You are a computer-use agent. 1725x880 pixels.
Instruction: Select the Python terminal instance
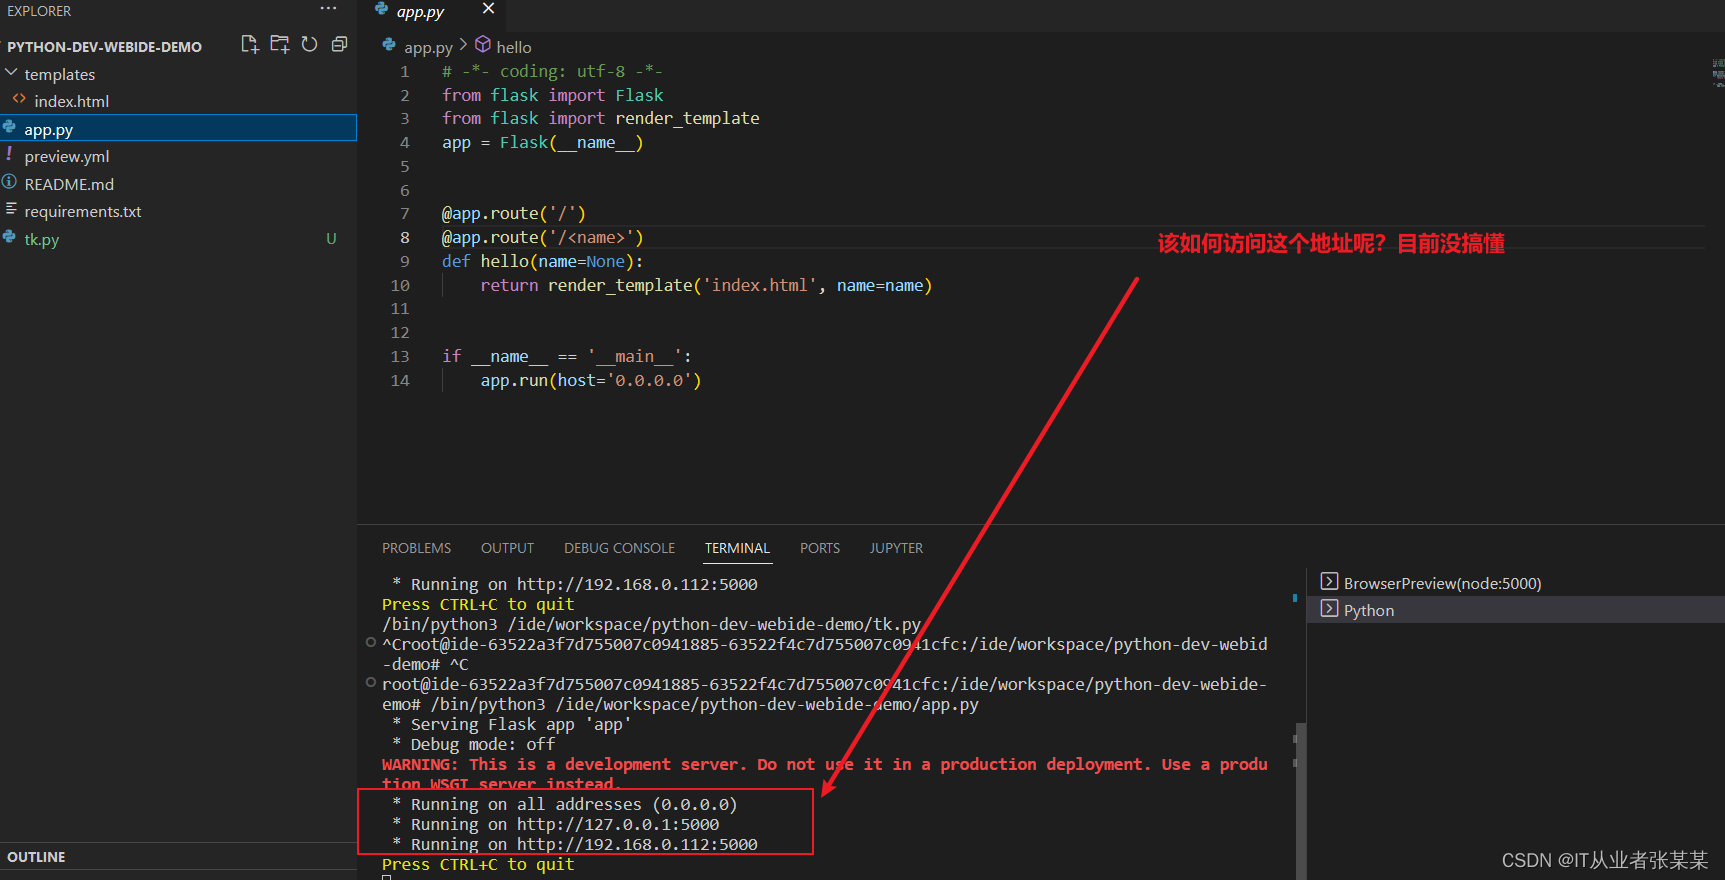(1516, 610)
